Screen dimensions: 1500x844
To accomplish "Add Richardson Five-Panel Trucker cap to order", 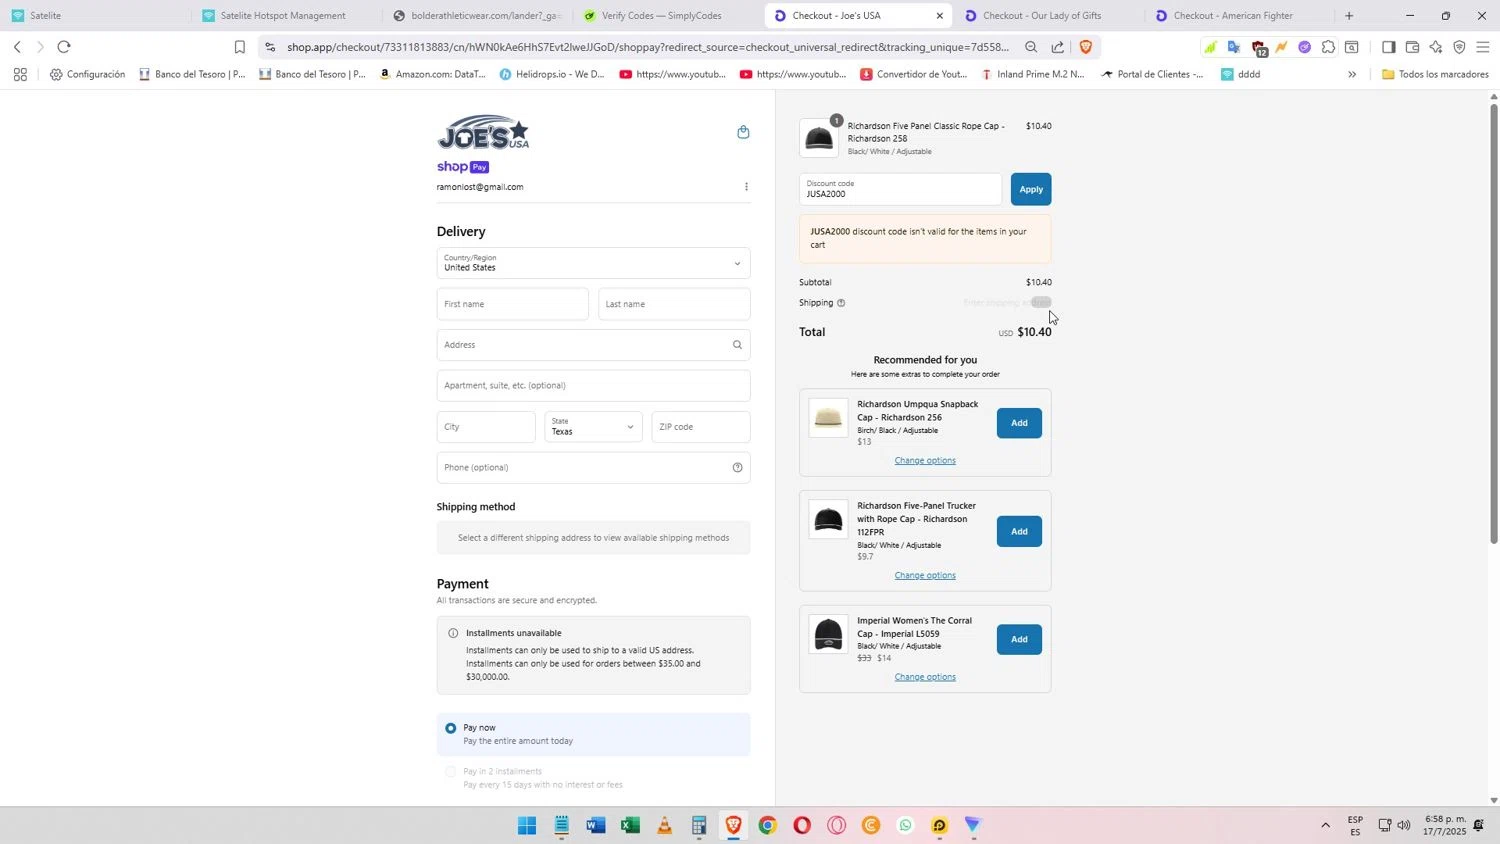I will tap(1019, 531).
